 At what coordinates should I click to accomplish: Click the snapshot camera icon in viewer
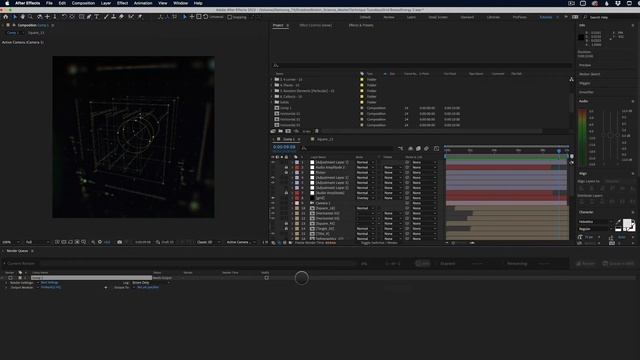[x=120, y=242]
